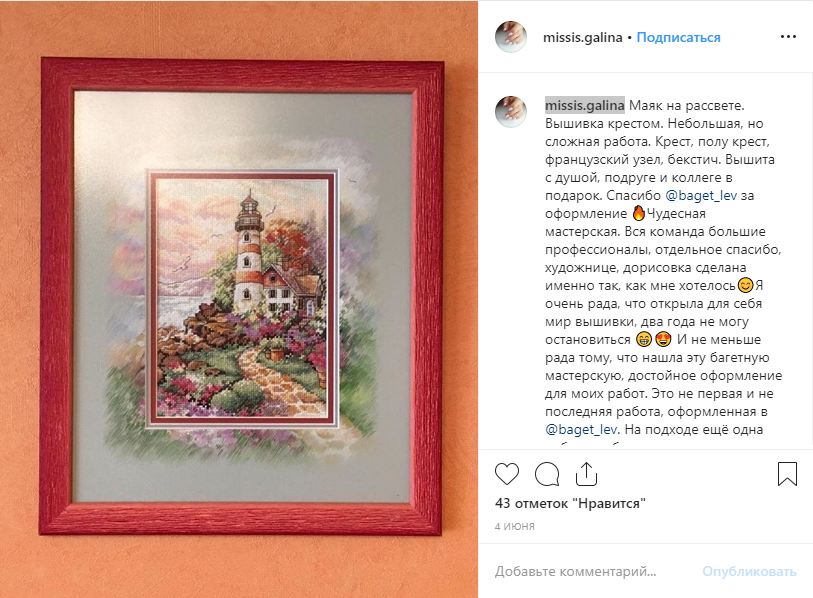This screenshot has height=598, width=813.
Task: Click the star-eyes emoji in the caption
Action: tap(663, 339)
